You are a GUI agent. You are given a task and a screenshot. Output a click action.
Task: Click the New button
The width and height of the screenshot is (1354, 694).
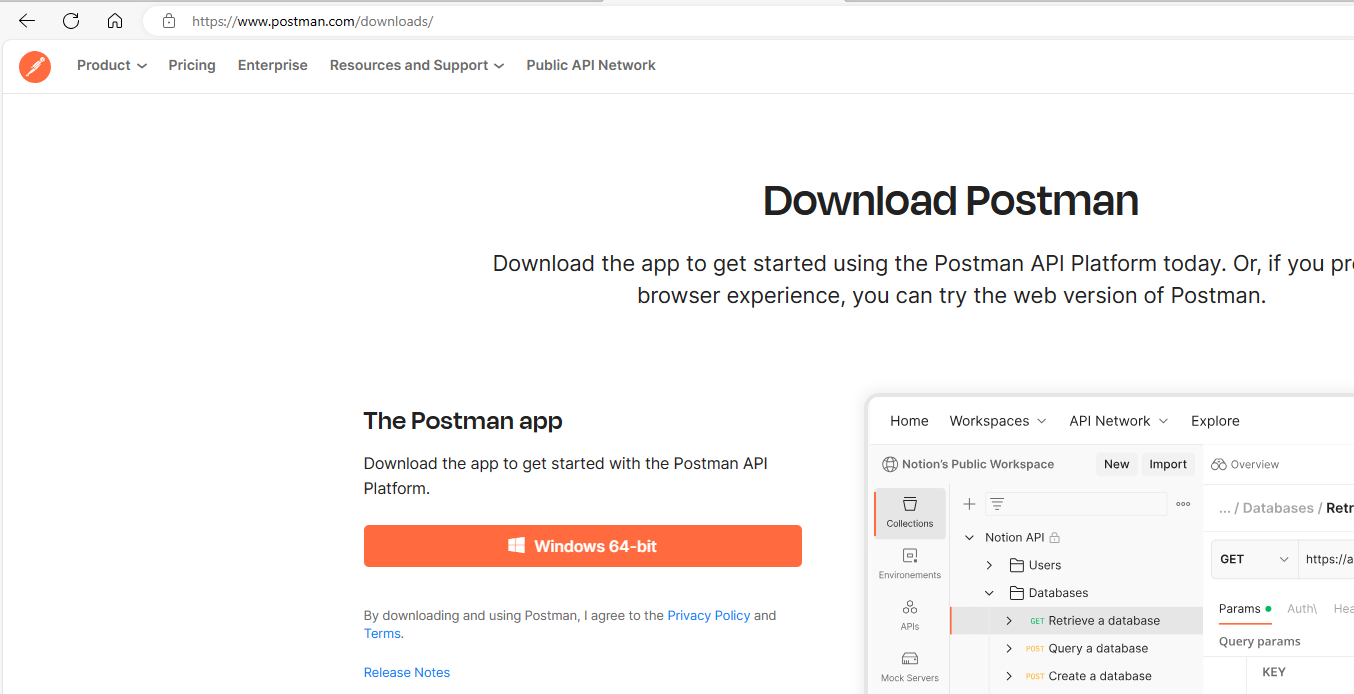pyautogui.click(x=1117, y=464)
